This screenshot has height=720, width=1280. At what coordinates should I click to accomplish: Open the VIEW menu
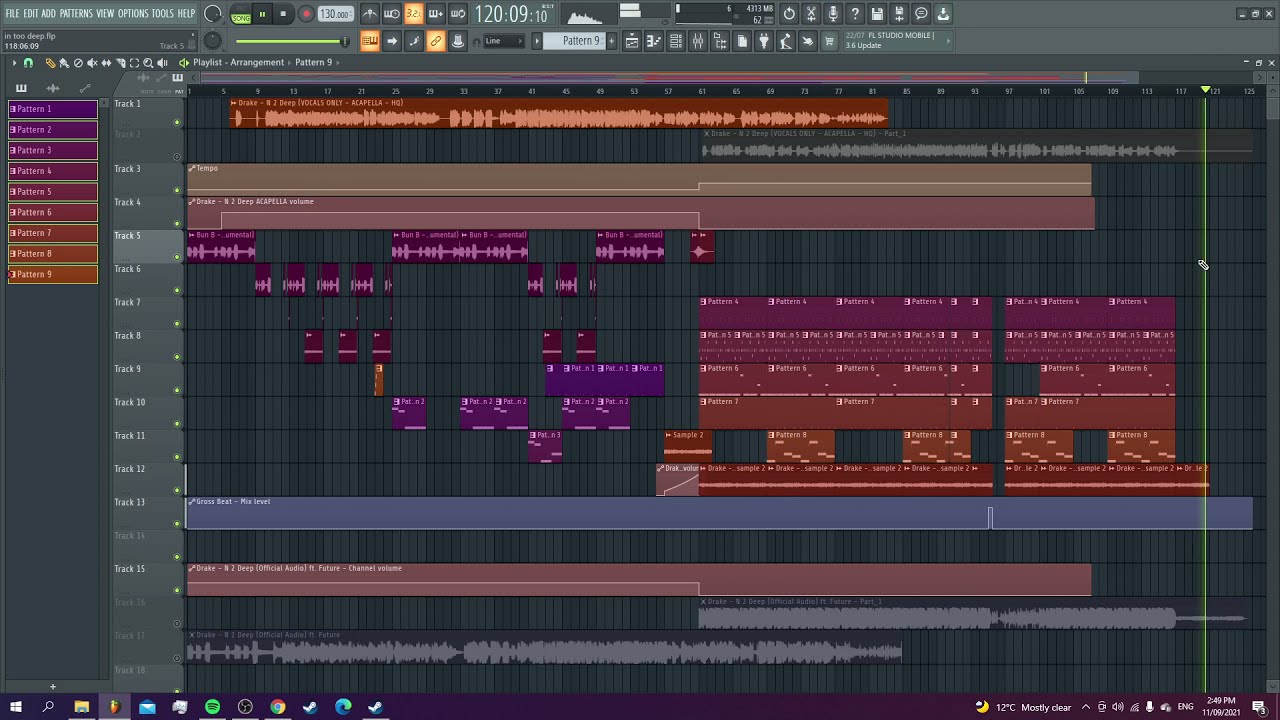[105, 13]
